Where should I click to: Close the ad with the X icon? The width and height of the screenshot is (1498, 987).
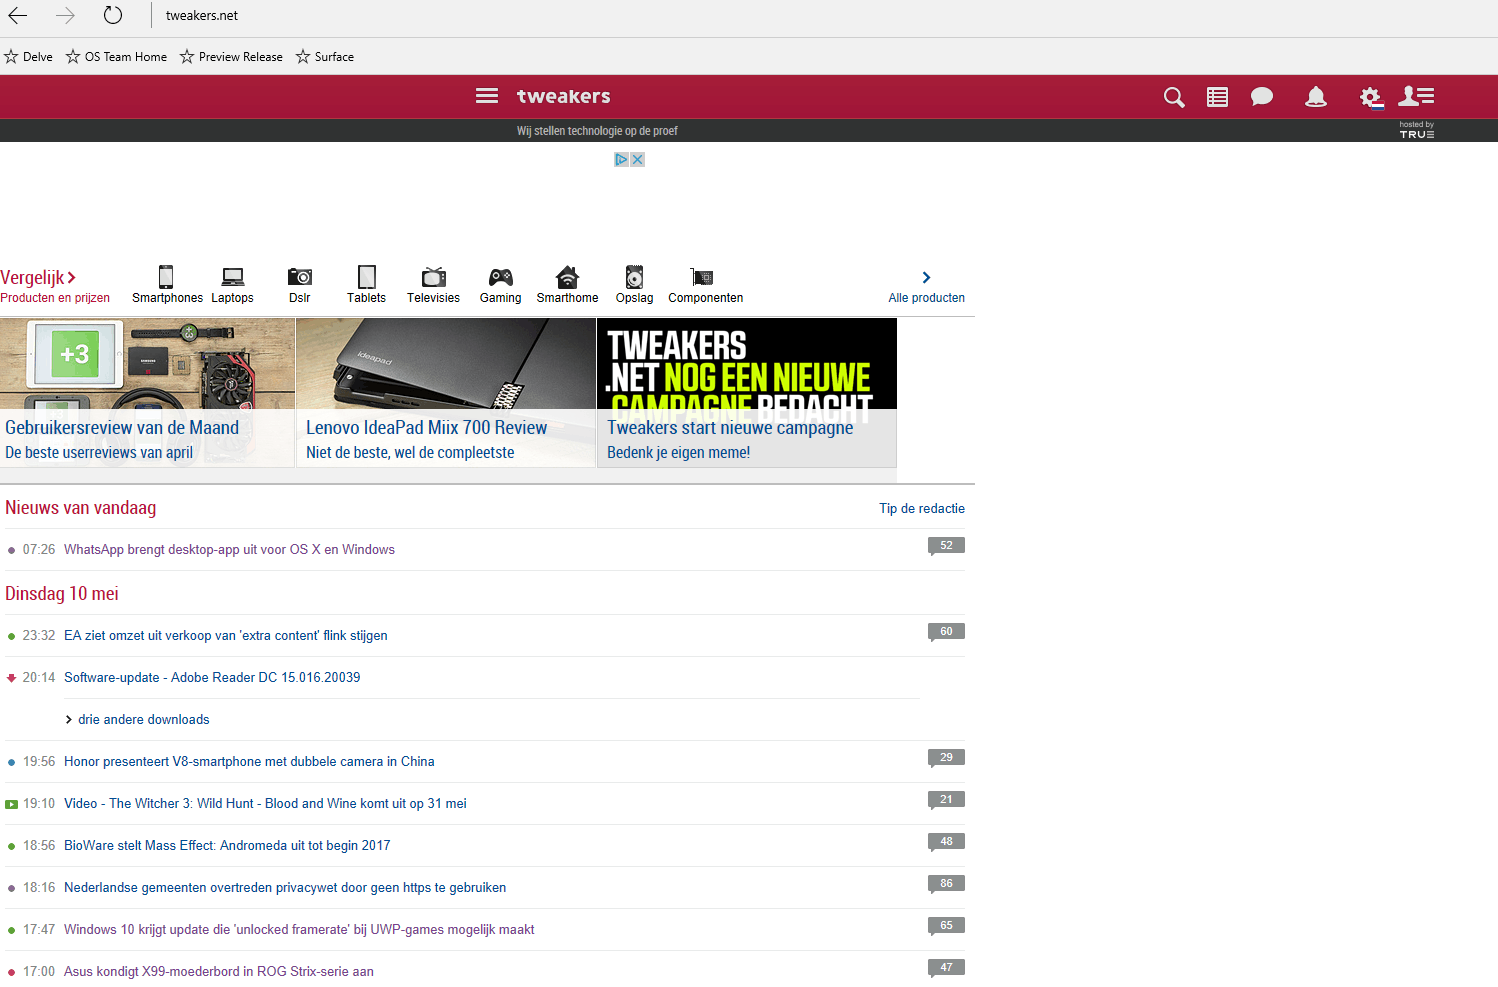point(637,159)
